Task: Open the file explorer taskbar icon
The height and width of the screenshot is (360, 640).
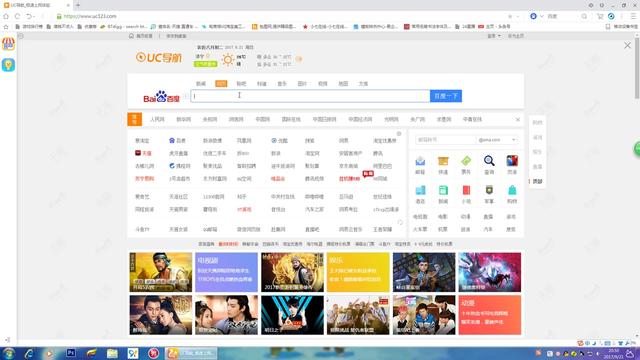Action: (112, 353)
